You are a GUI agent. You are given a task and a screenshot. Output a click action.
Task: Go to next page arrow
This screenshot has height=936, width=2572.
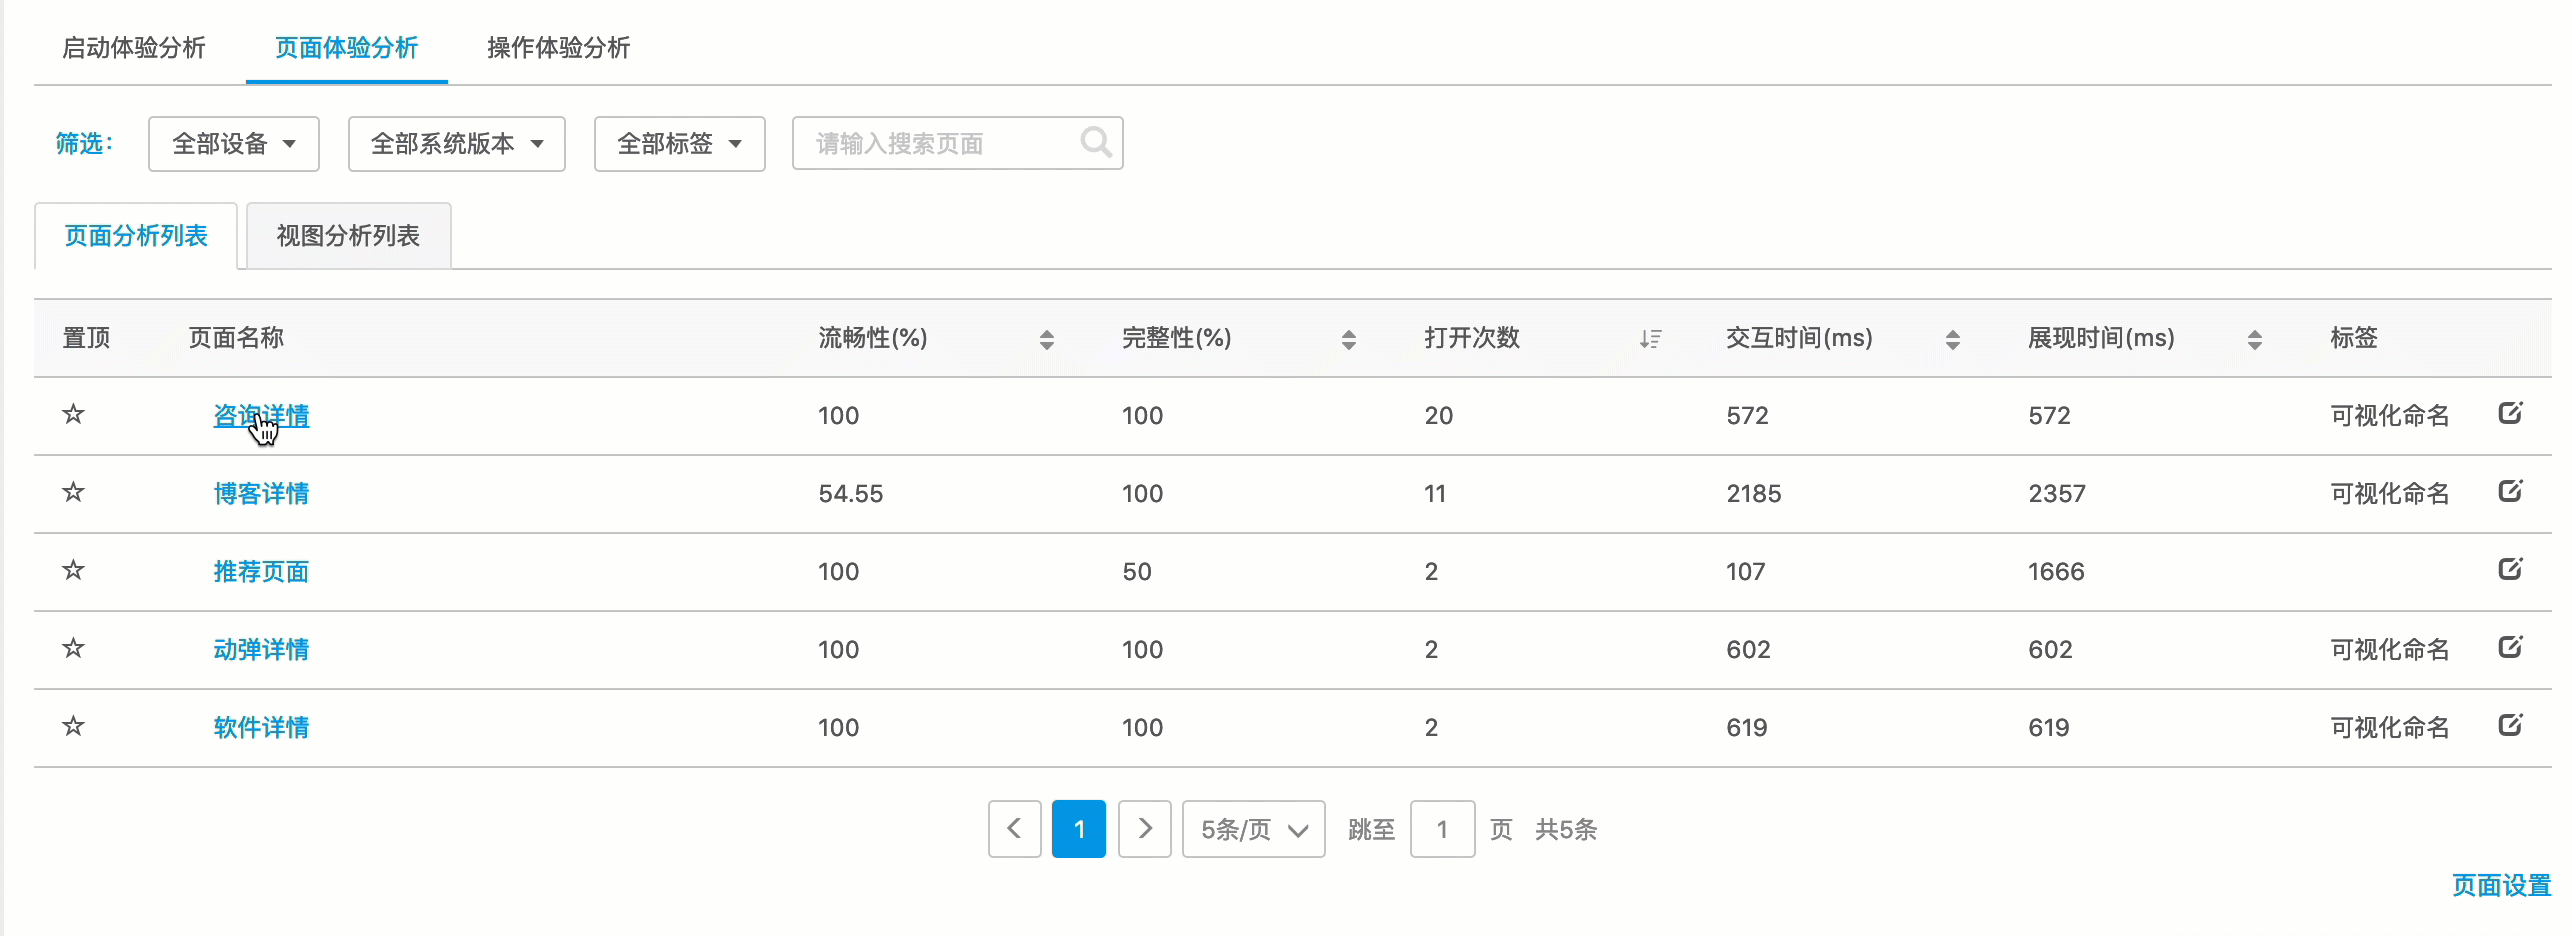click(1144, 829)
